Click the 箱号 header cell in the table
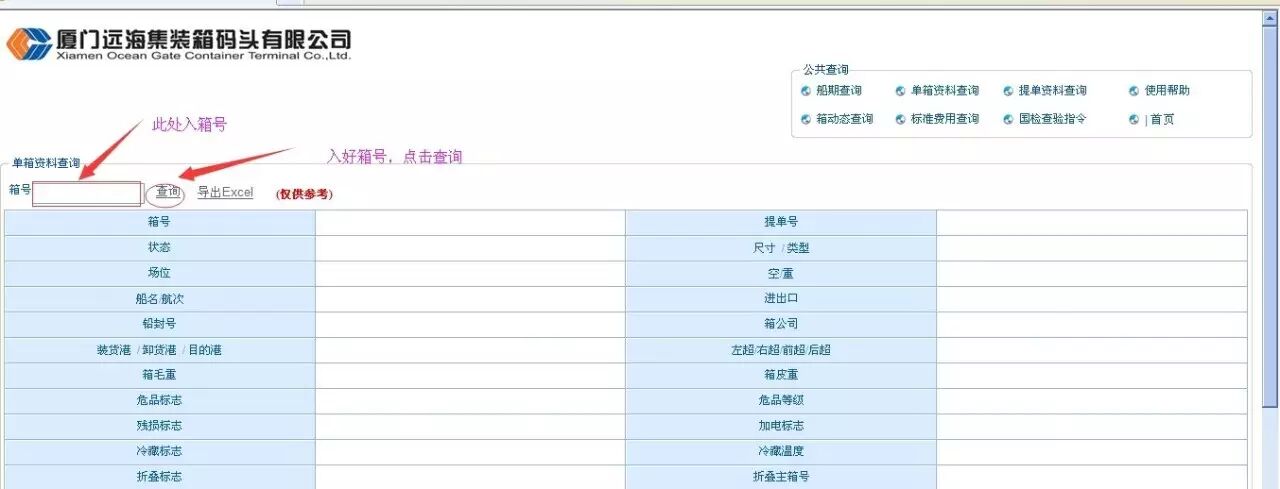The image size is (1280, 489). [160, 222]
